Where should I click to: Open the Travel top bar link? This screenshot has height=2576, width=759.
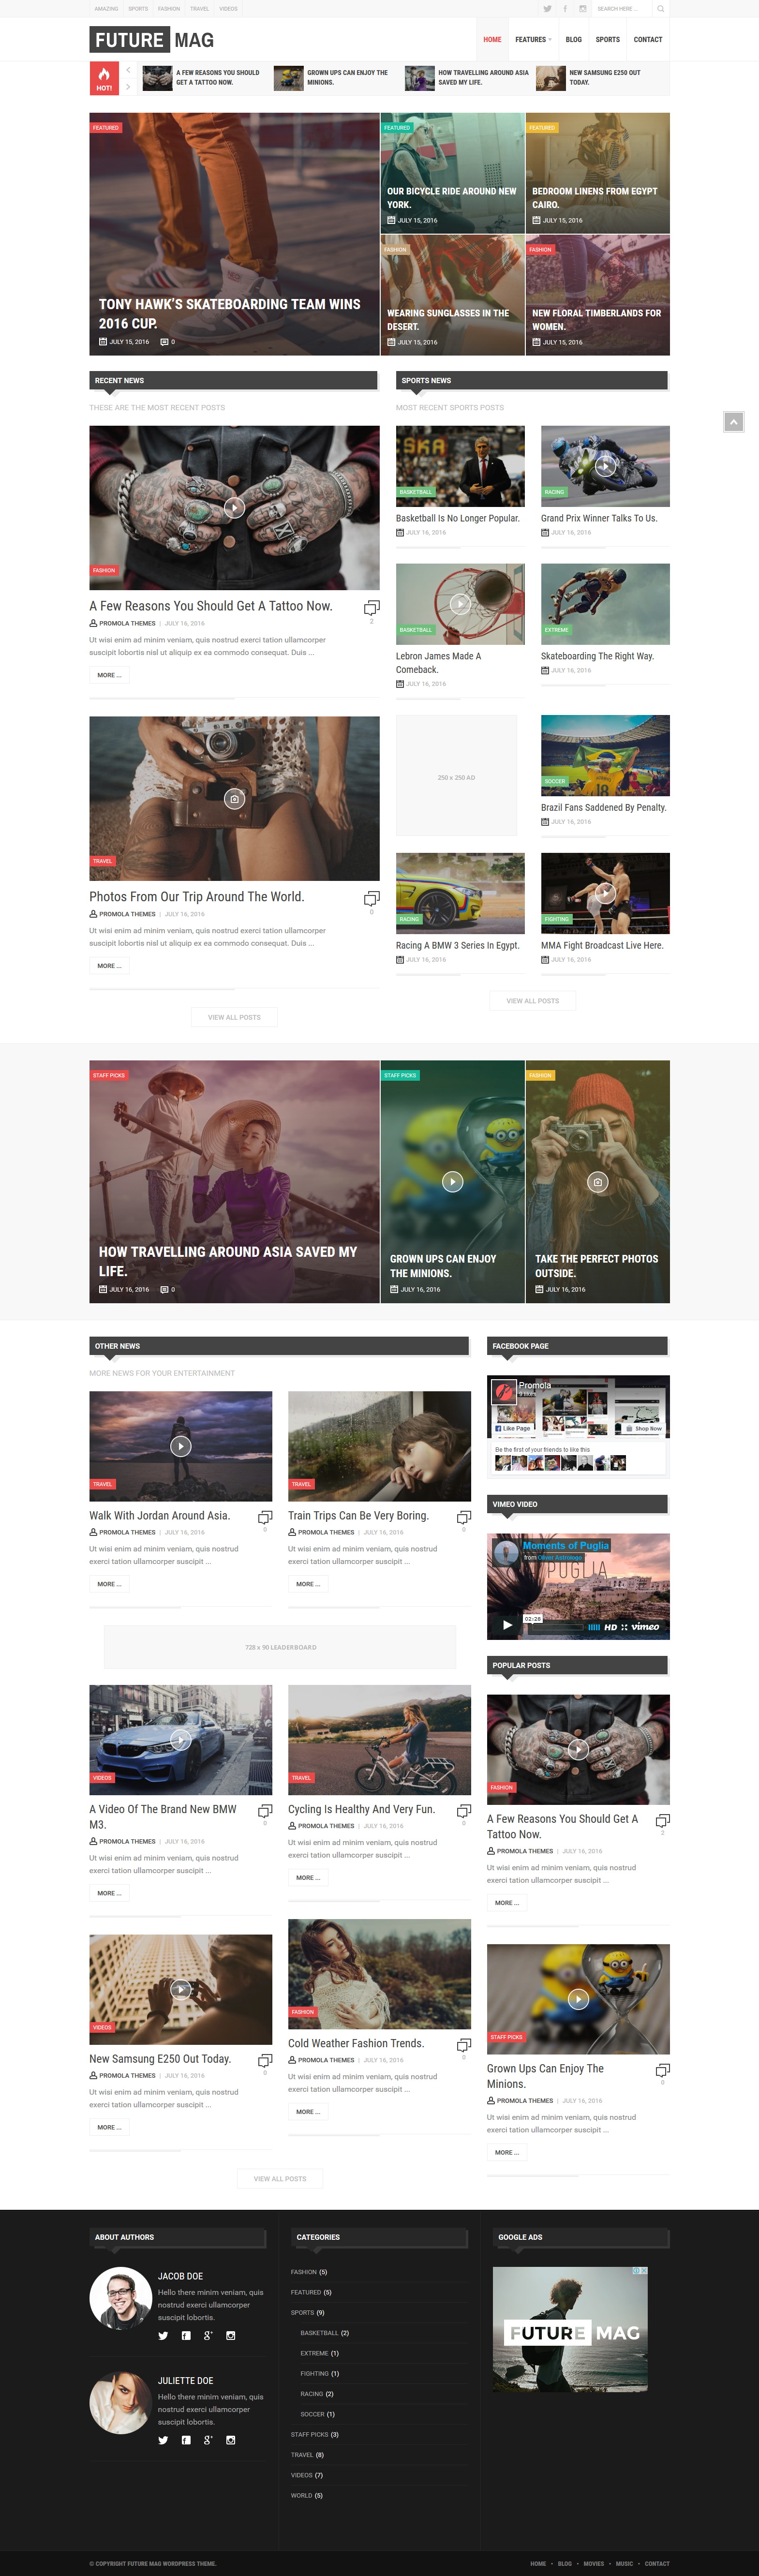[x=200, y=9]
